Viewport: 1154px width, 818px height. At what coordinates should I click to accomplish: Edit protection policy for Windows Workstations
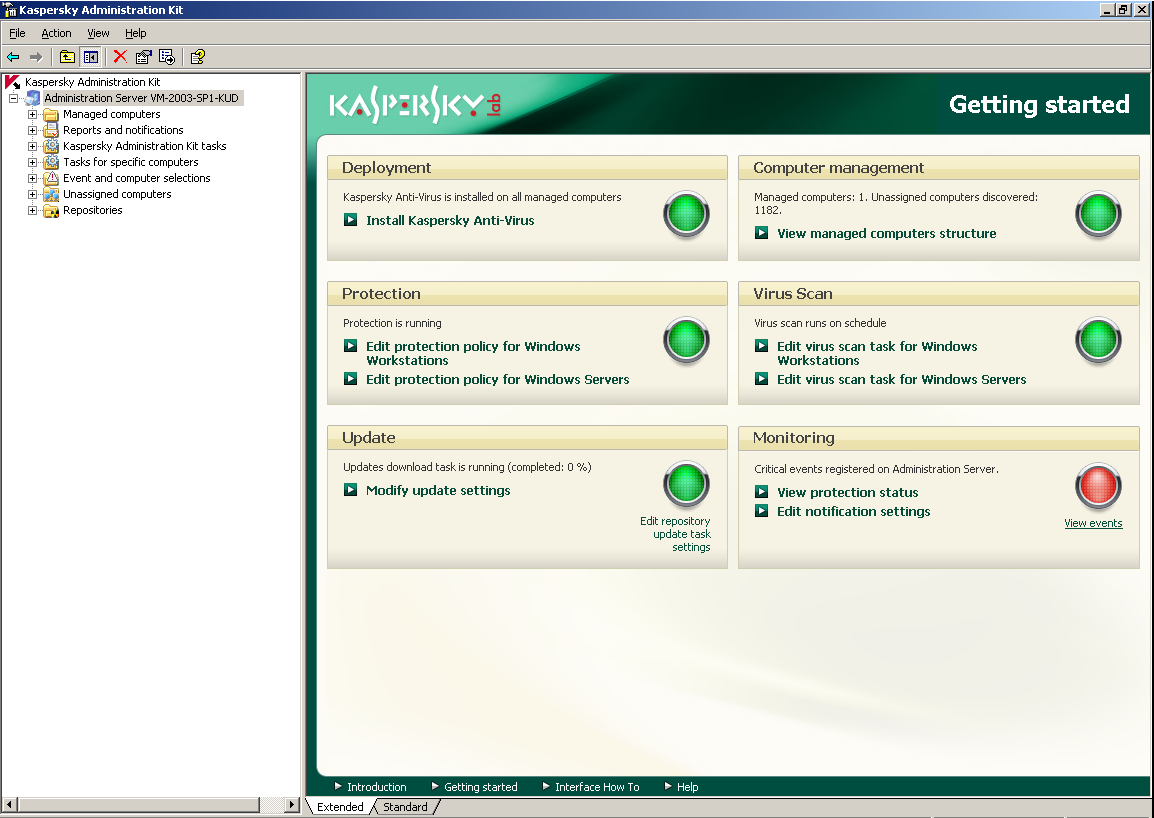473,353
